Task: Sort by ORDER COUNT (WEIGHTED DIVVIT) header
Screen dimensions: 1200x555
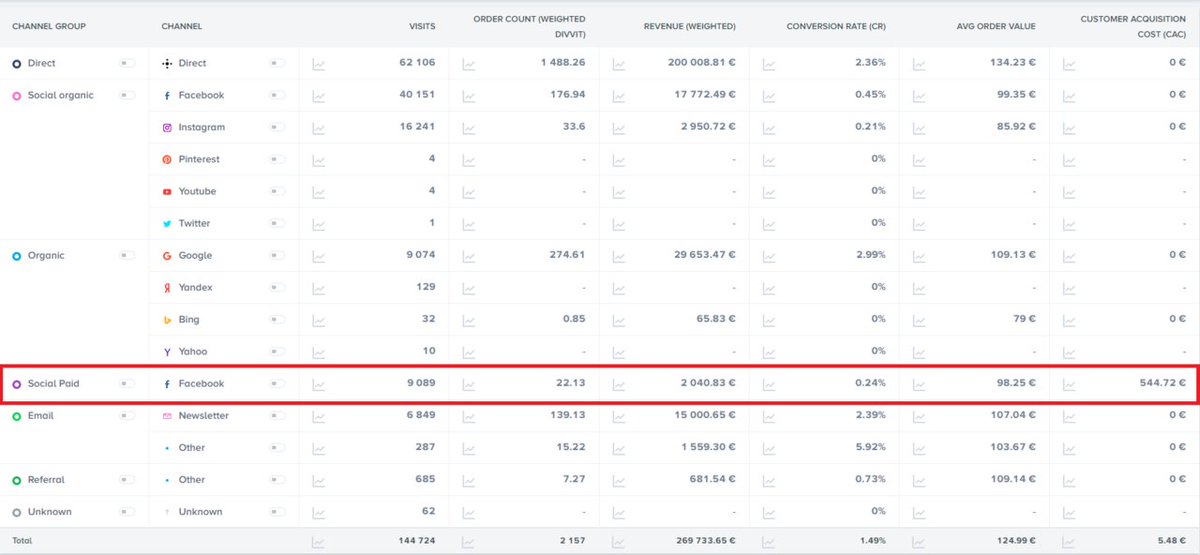Action: tap(529, 26)
